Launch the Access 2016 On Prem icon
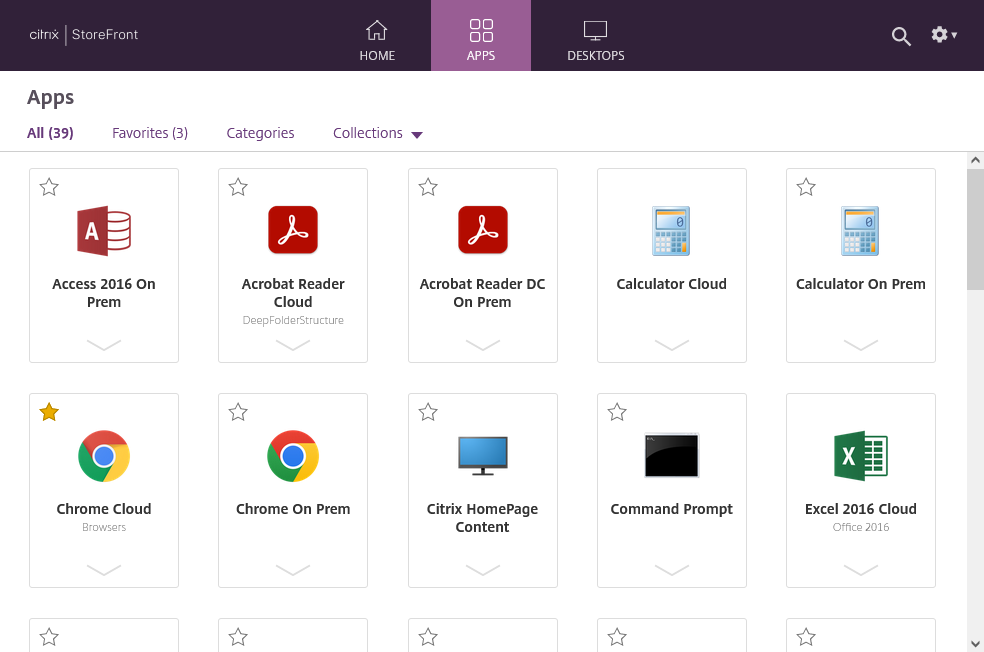Viewport: 984px width, 652px height. 104,231
